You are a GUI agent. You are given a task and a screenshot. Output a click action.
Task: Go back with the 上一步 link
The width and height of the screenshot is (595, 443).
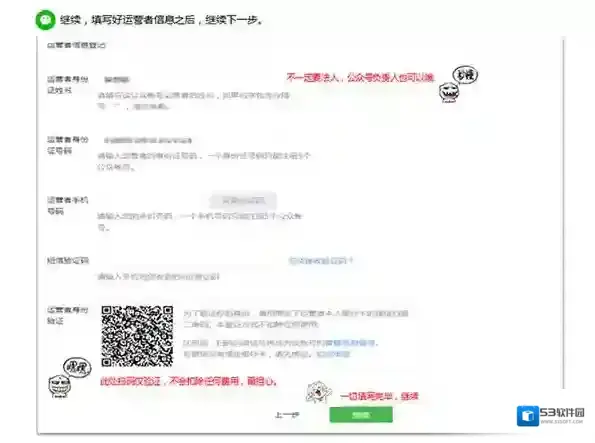(287, 415)
